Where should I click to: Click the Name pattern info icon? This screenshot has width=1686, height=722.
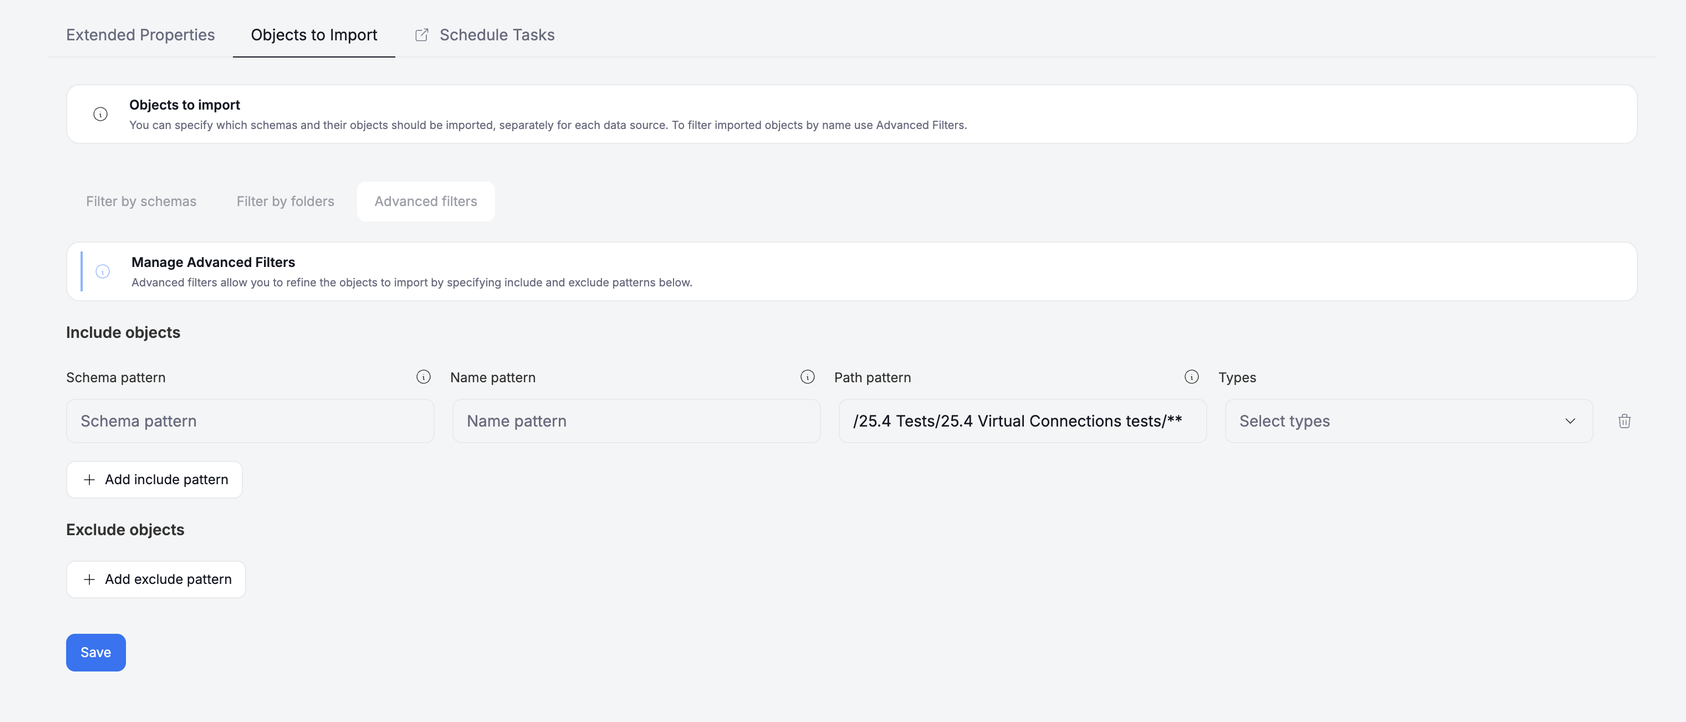coord(808,377)
